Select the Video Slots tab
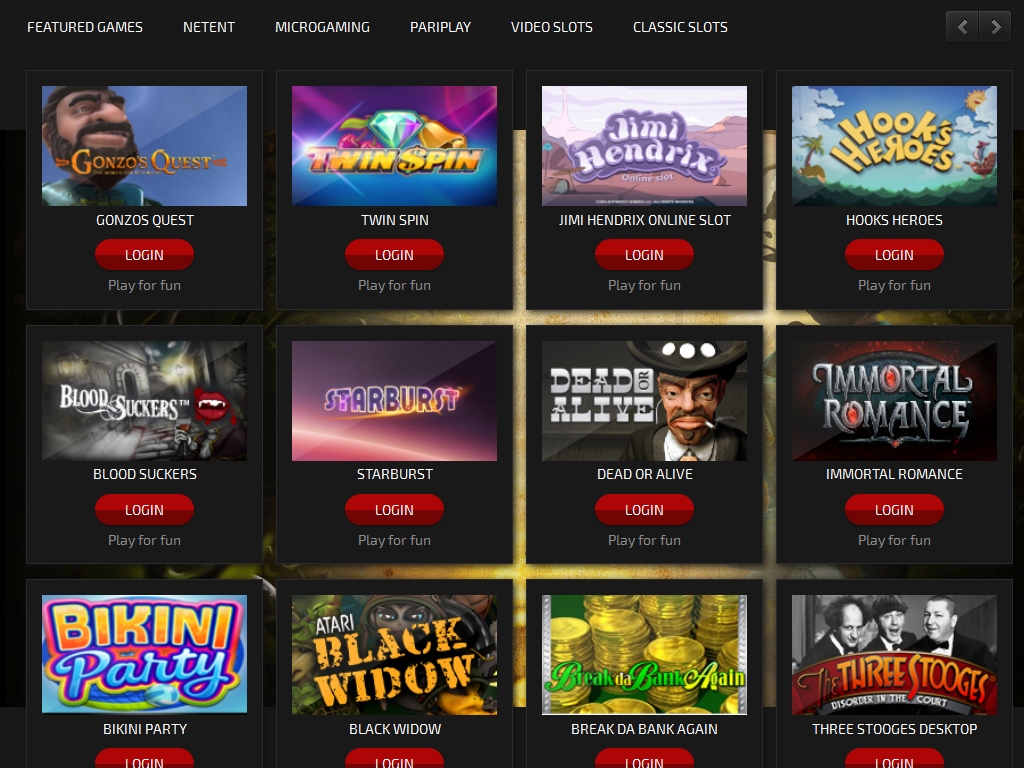Image resolution: width=1024 pixels, height=768 pixels. click(552, 27)
